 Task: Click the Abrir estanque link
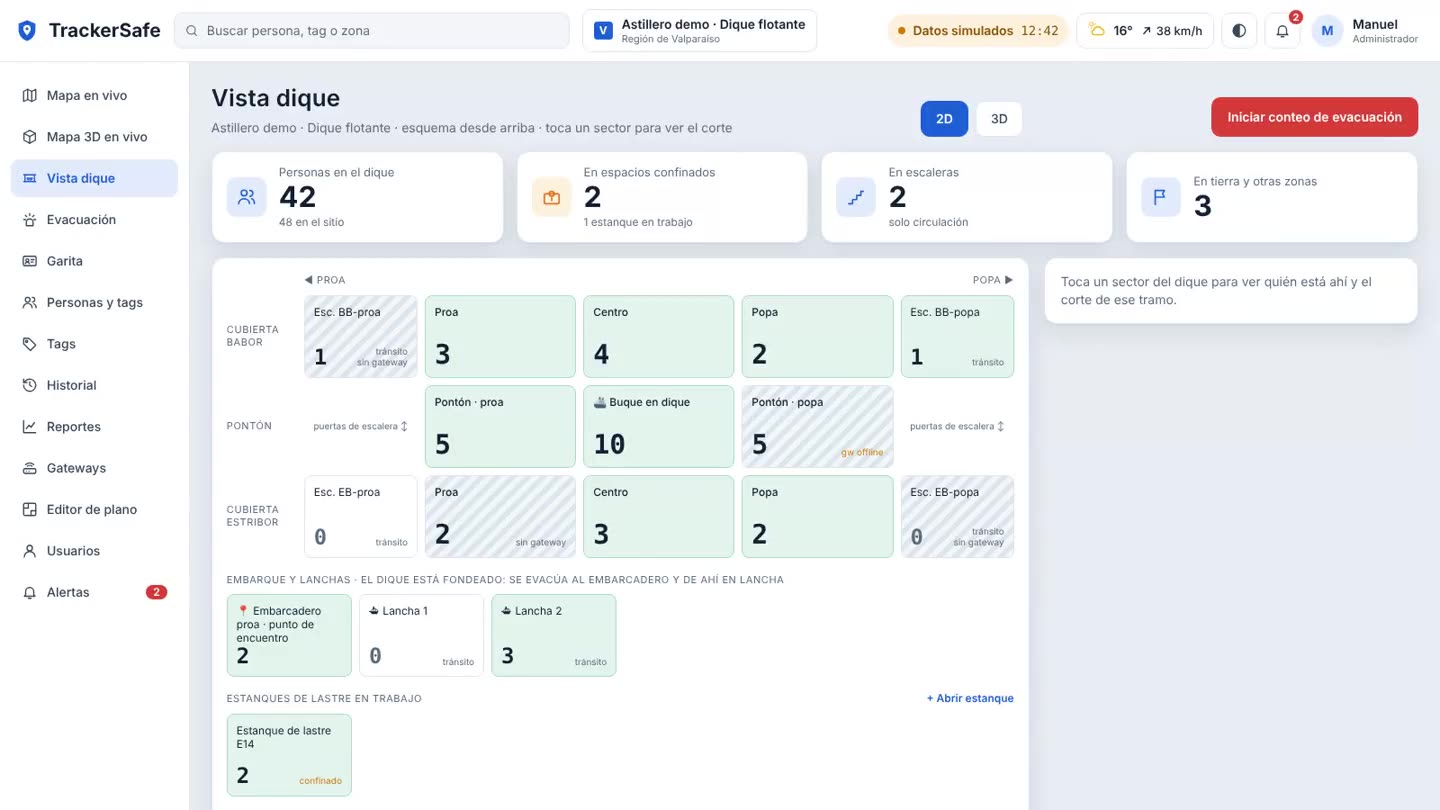point(970,698)
